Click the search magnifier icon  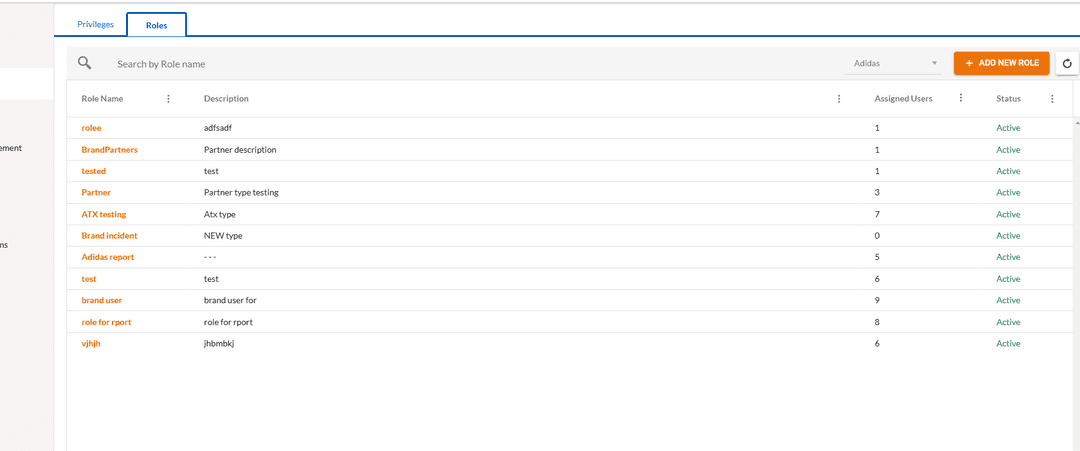[84, 63]
